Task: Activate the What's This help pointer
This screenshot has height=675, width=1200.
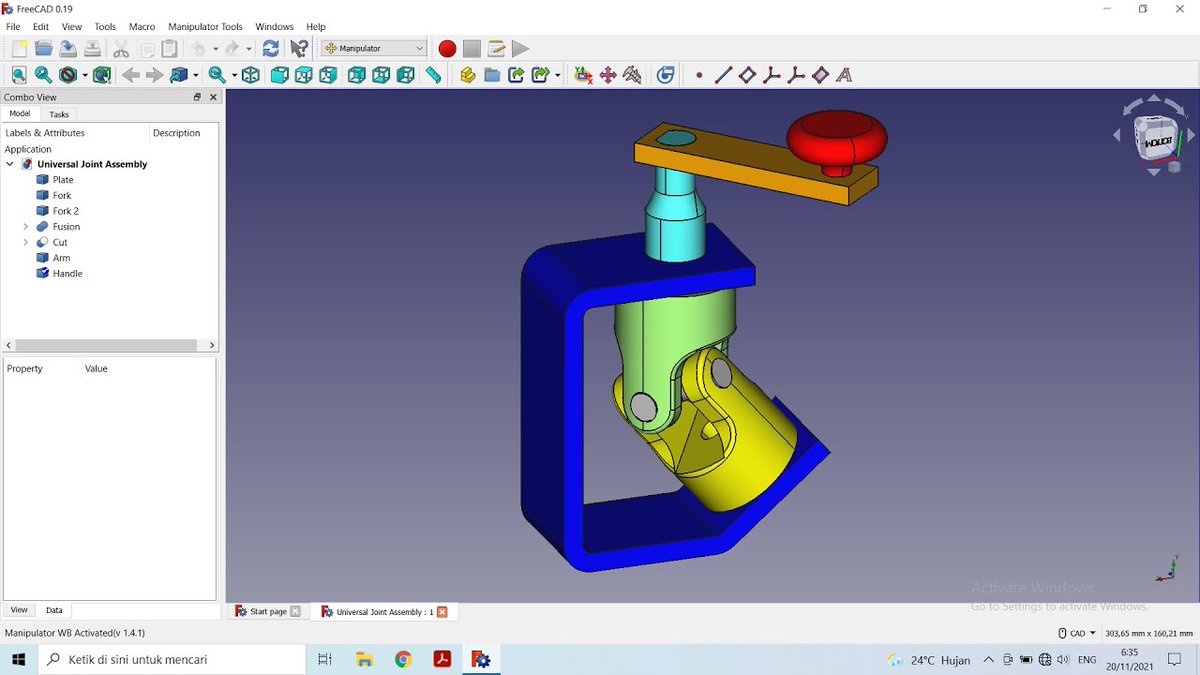Action: pos(298,48)
